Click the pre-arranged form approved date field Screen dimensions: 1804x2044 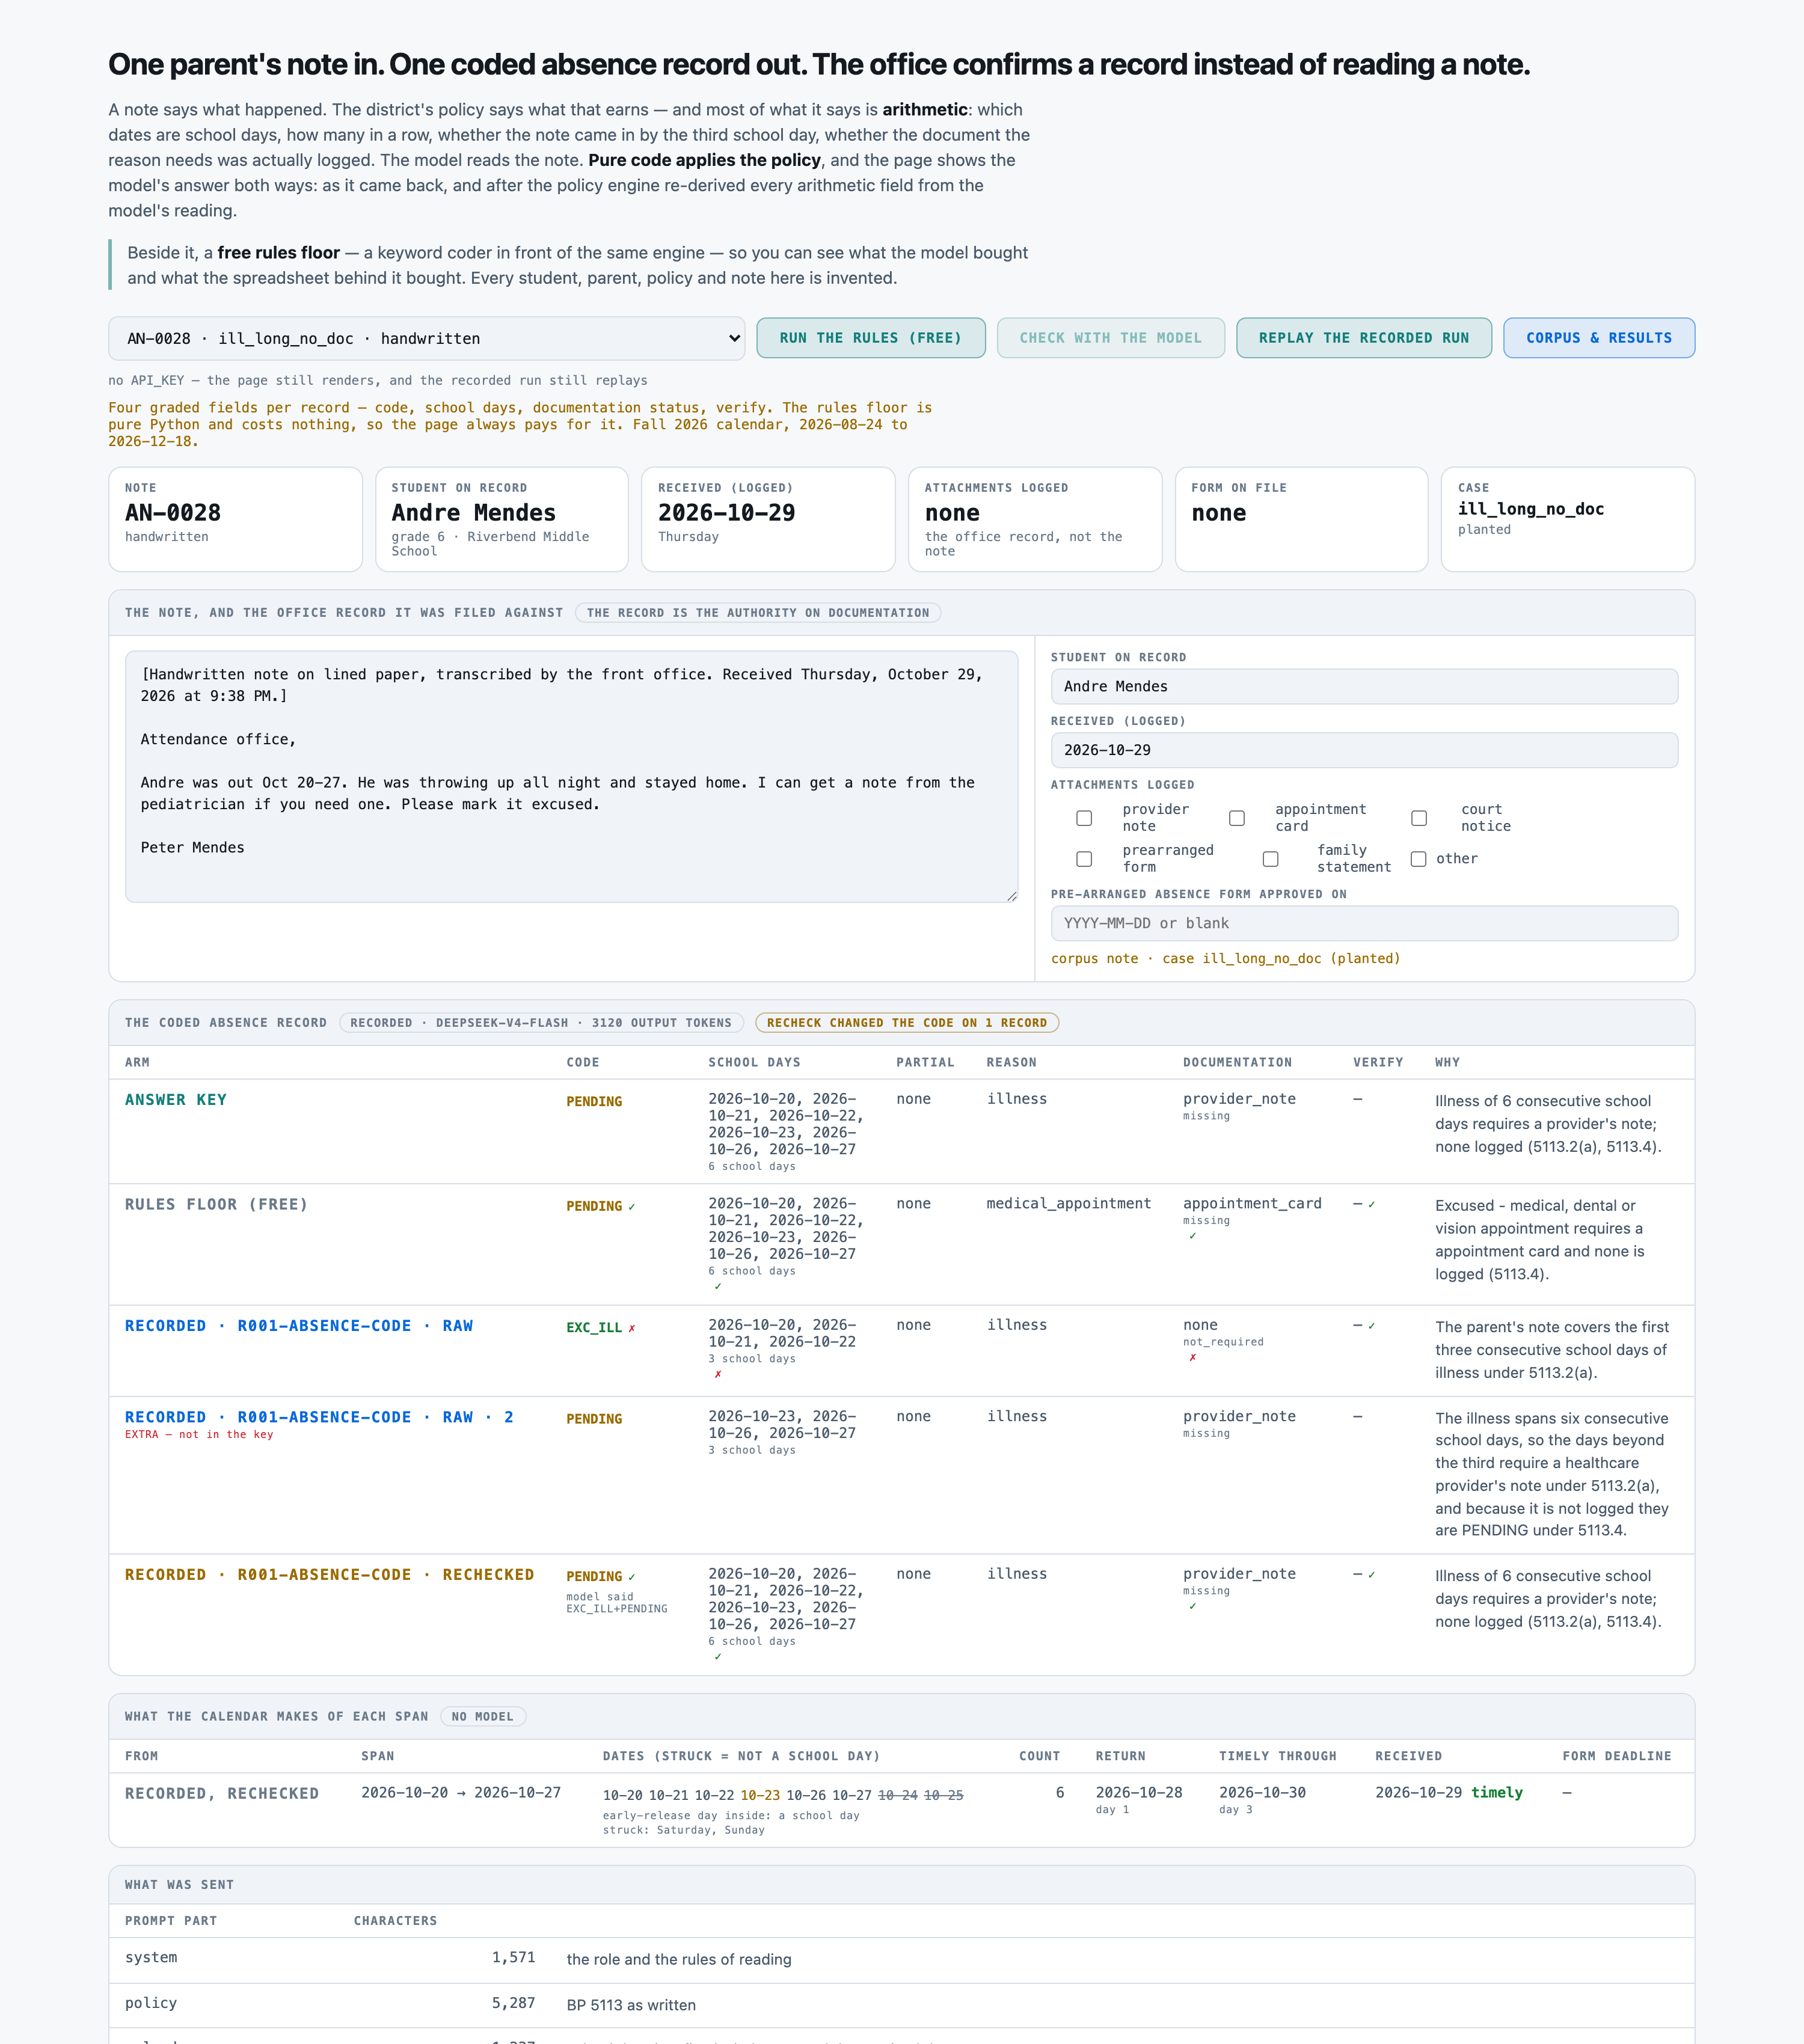pos(1364,923)
